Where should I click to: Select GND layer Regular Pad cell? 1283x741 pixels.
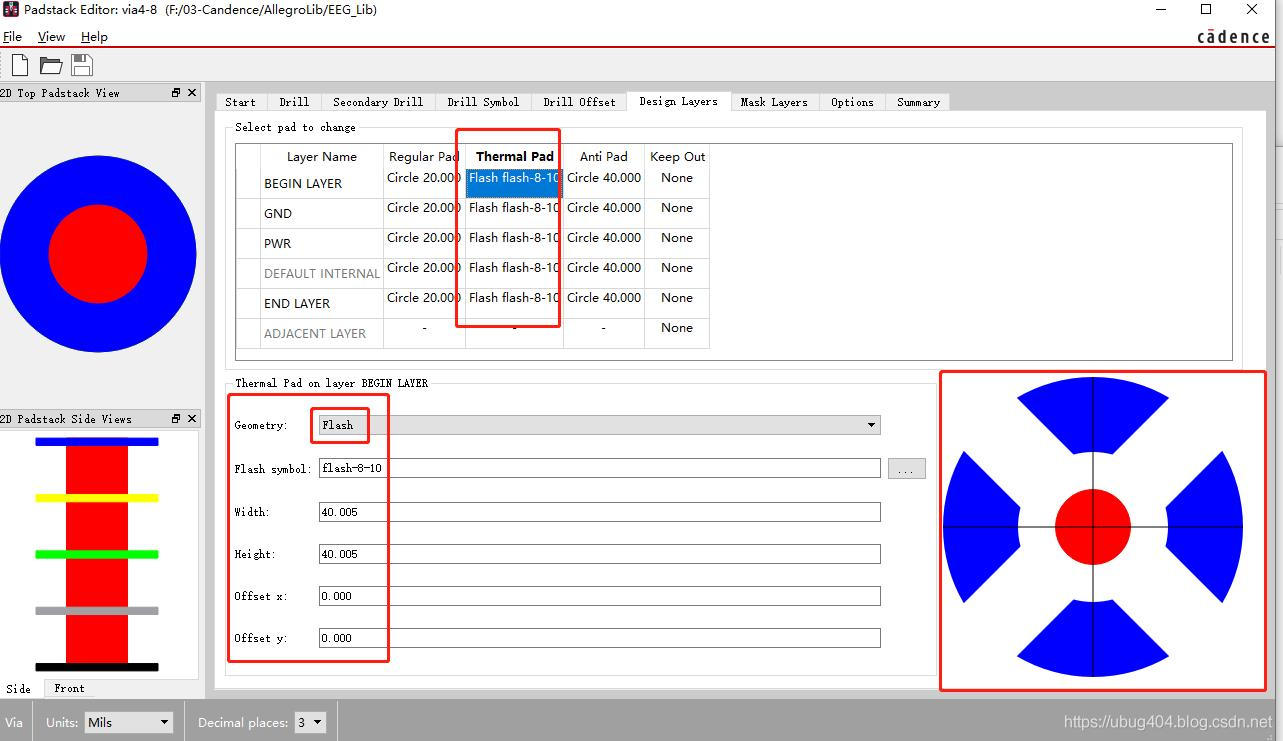point(424,213)
